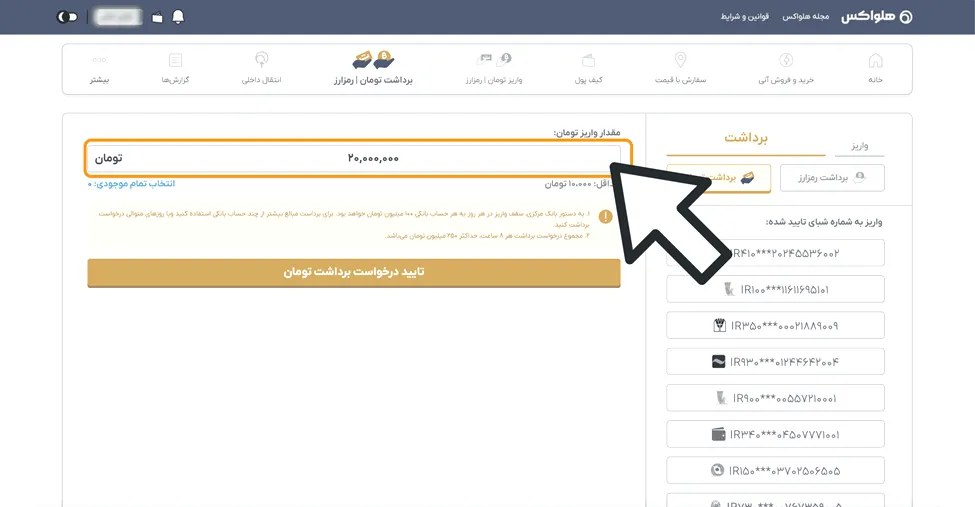The image size is (975, 507).
Task: Click bank logo of IR150 account
Action: [718, 470]
